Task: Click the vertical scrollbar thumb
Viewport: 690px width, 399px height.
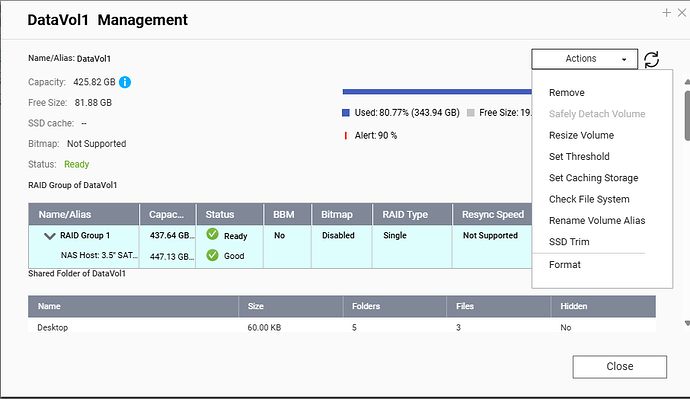Action: tap(687, 116)
